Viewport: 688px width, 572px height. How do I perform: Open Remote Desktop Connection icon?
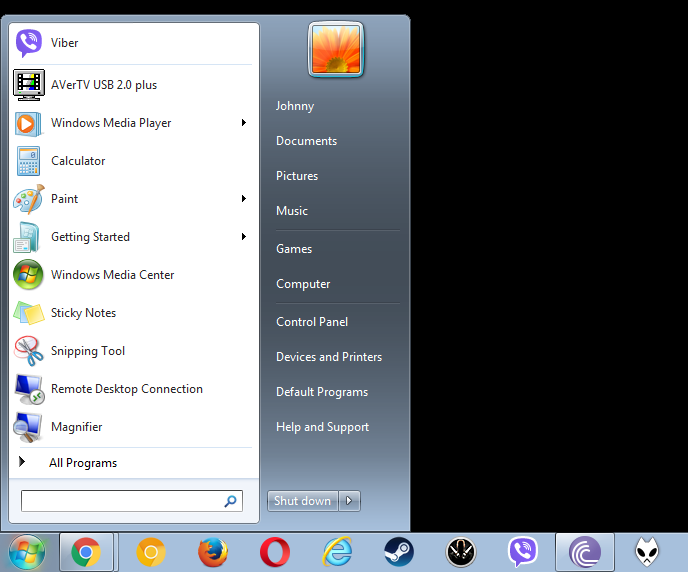point(29,389)
